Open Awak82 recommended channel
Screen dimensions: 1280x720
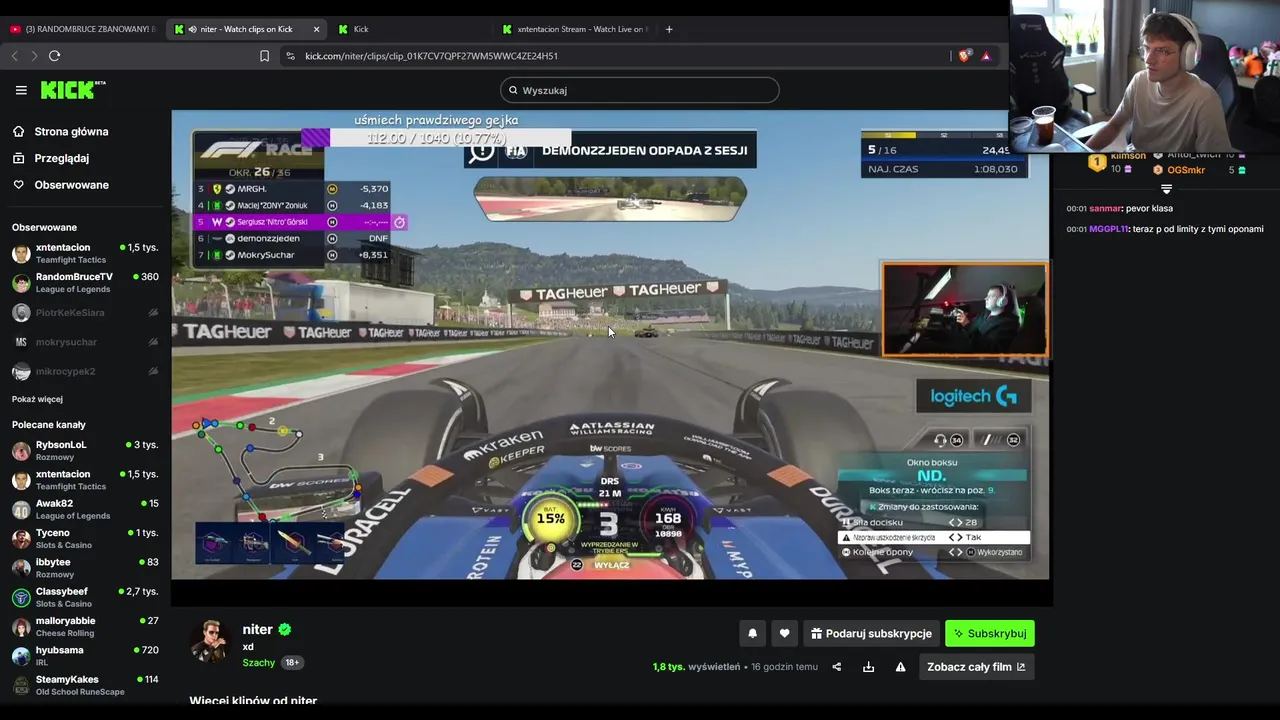pyautogui.click(x=85, y=509)
